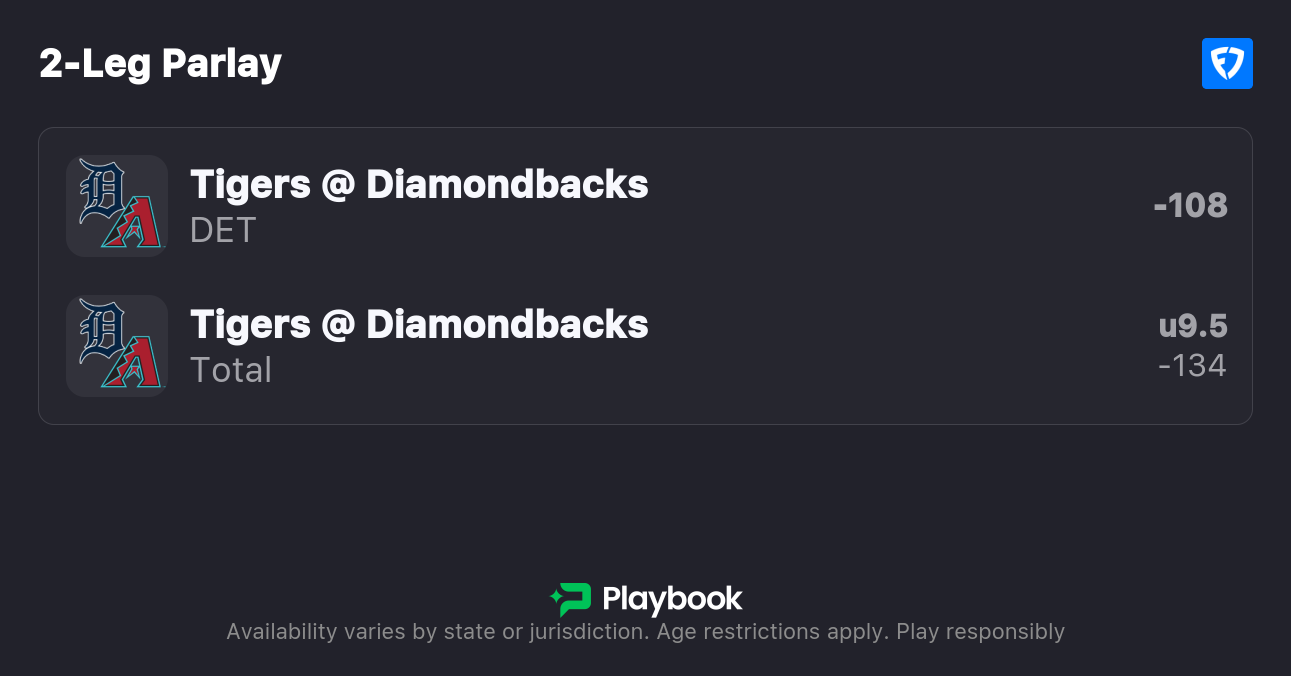Select the u9.5 under line
This screenshot has width=1291, height=676.
[x=1193, y=326]
